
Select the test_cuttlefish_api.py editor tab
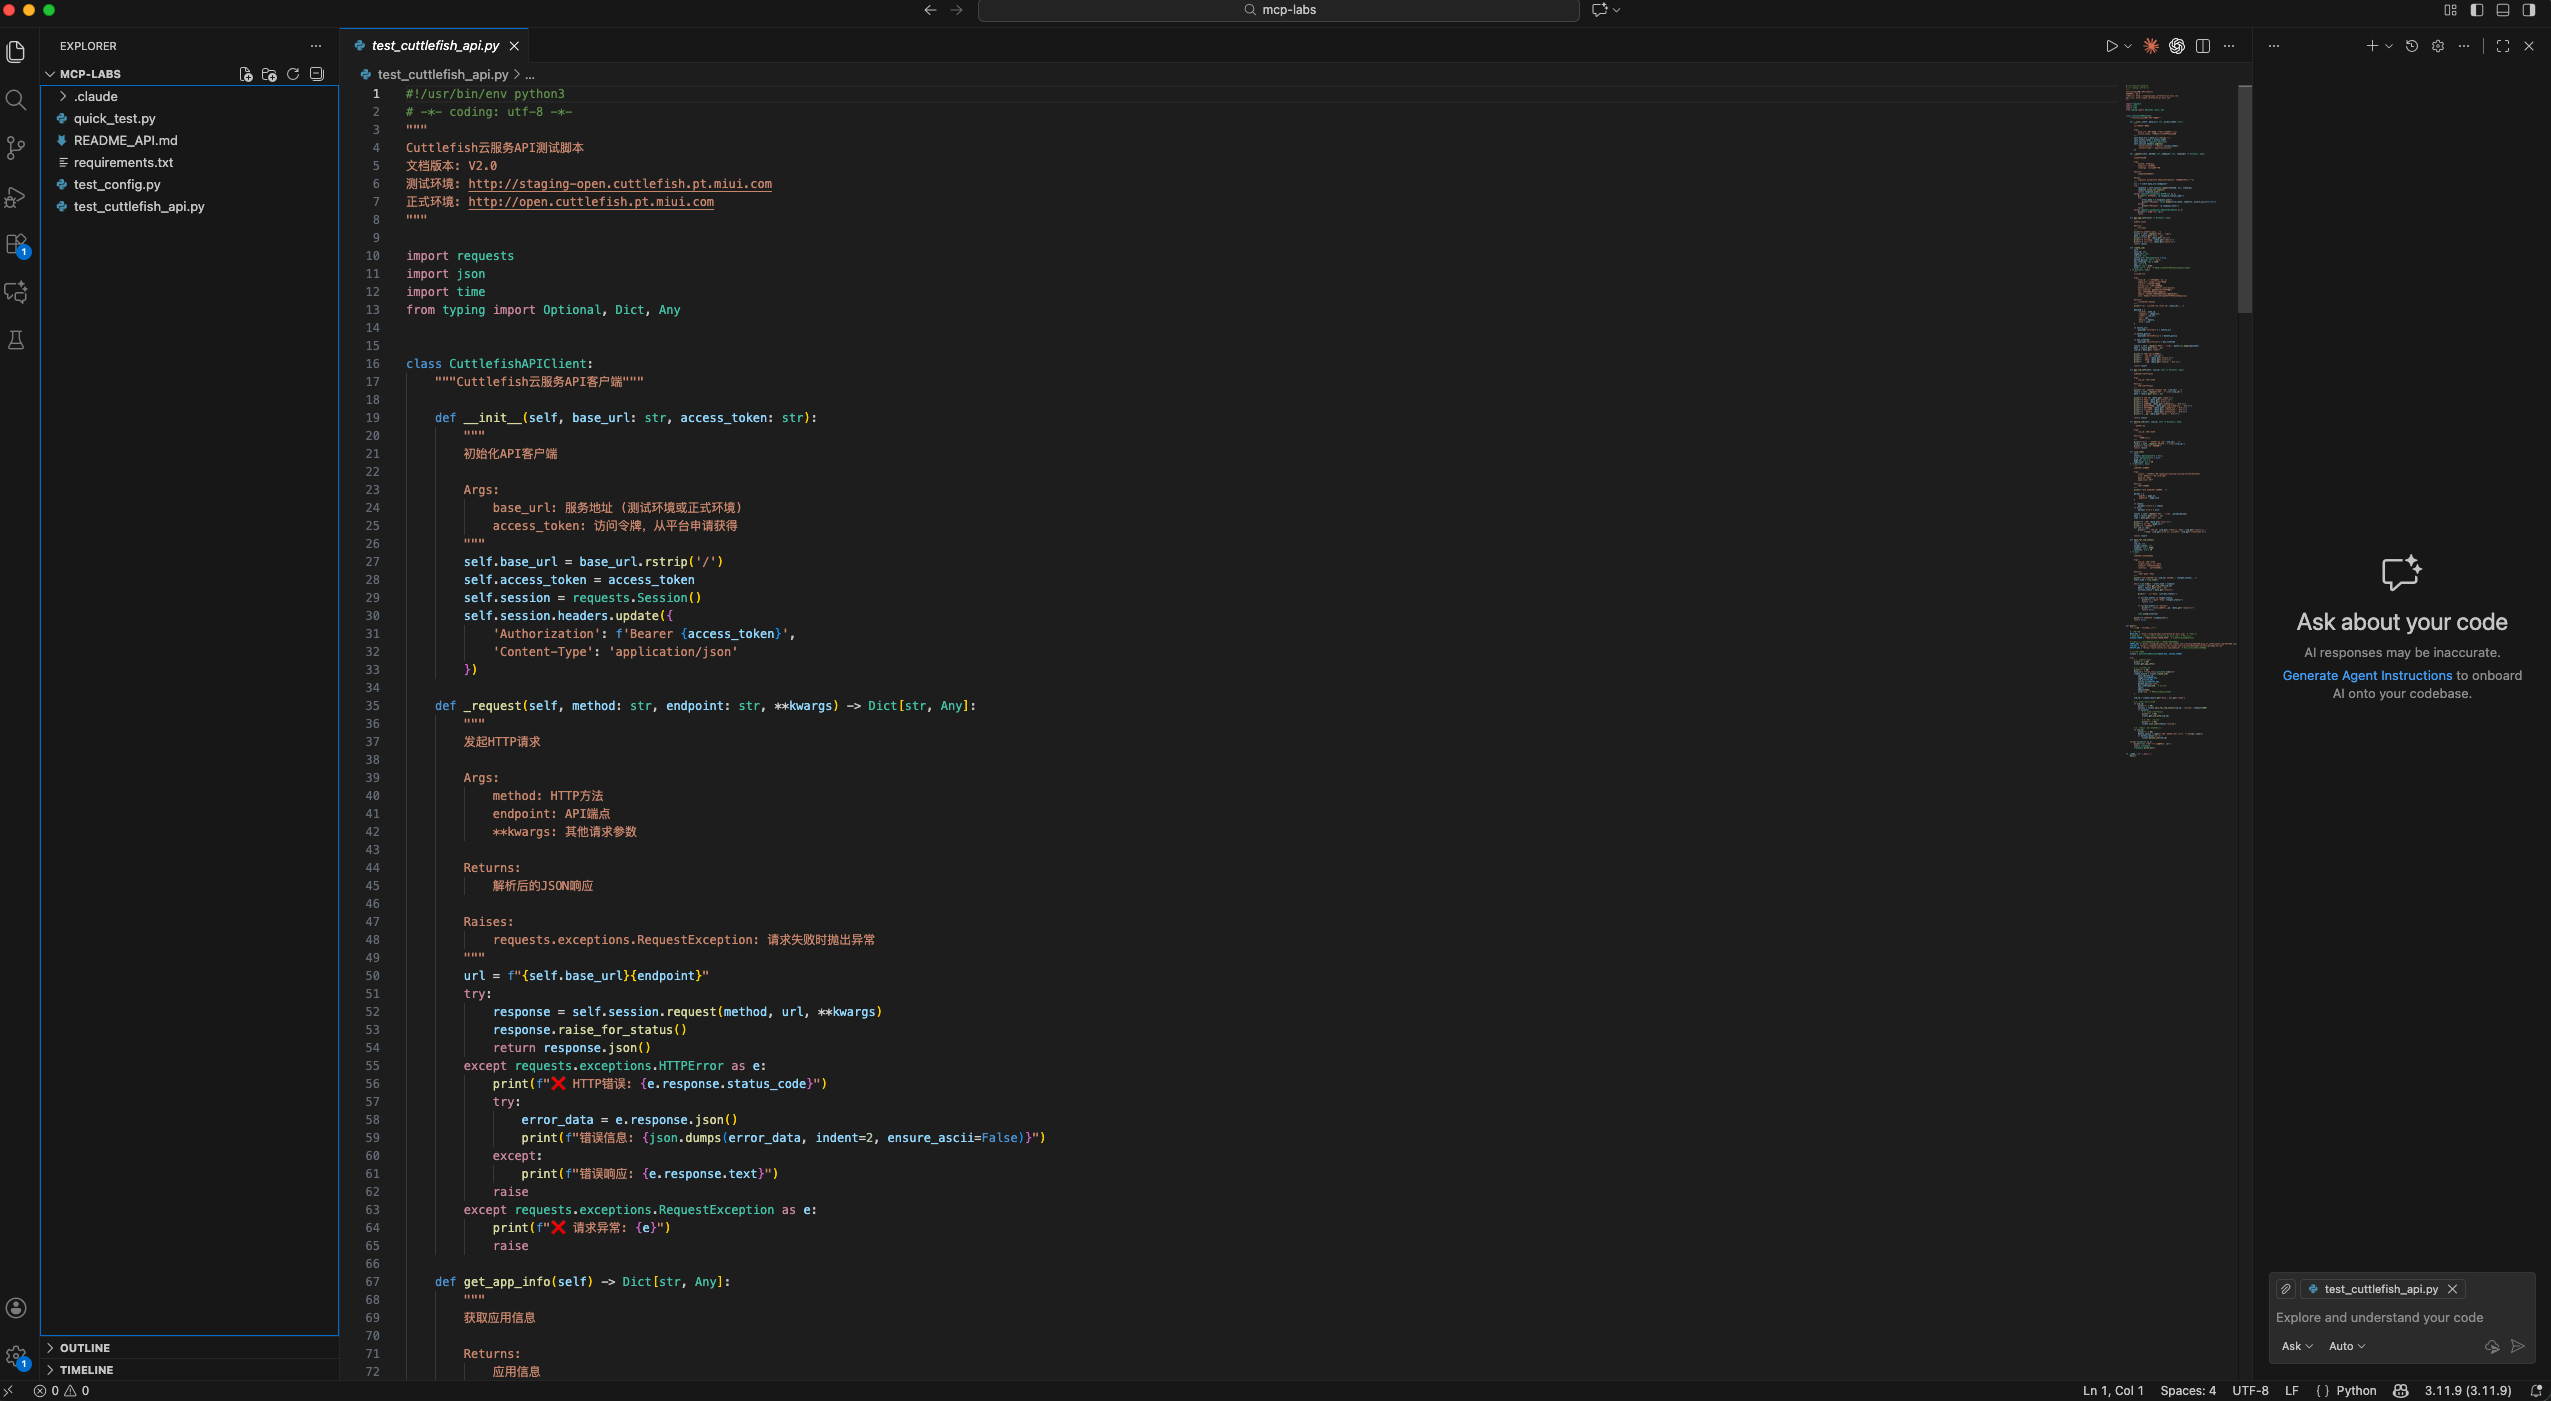[x=435, y=46]
